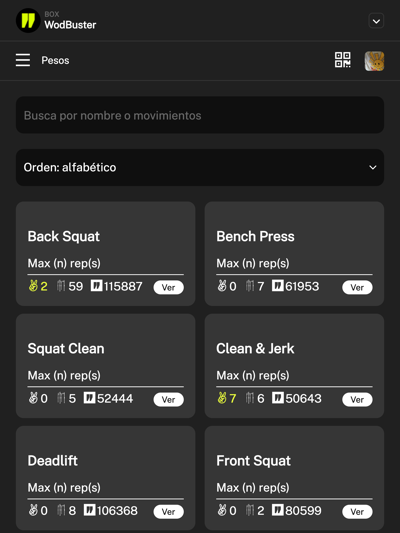
Task: Click the W ranking icon on Front Squat
Action: [277, 510]
